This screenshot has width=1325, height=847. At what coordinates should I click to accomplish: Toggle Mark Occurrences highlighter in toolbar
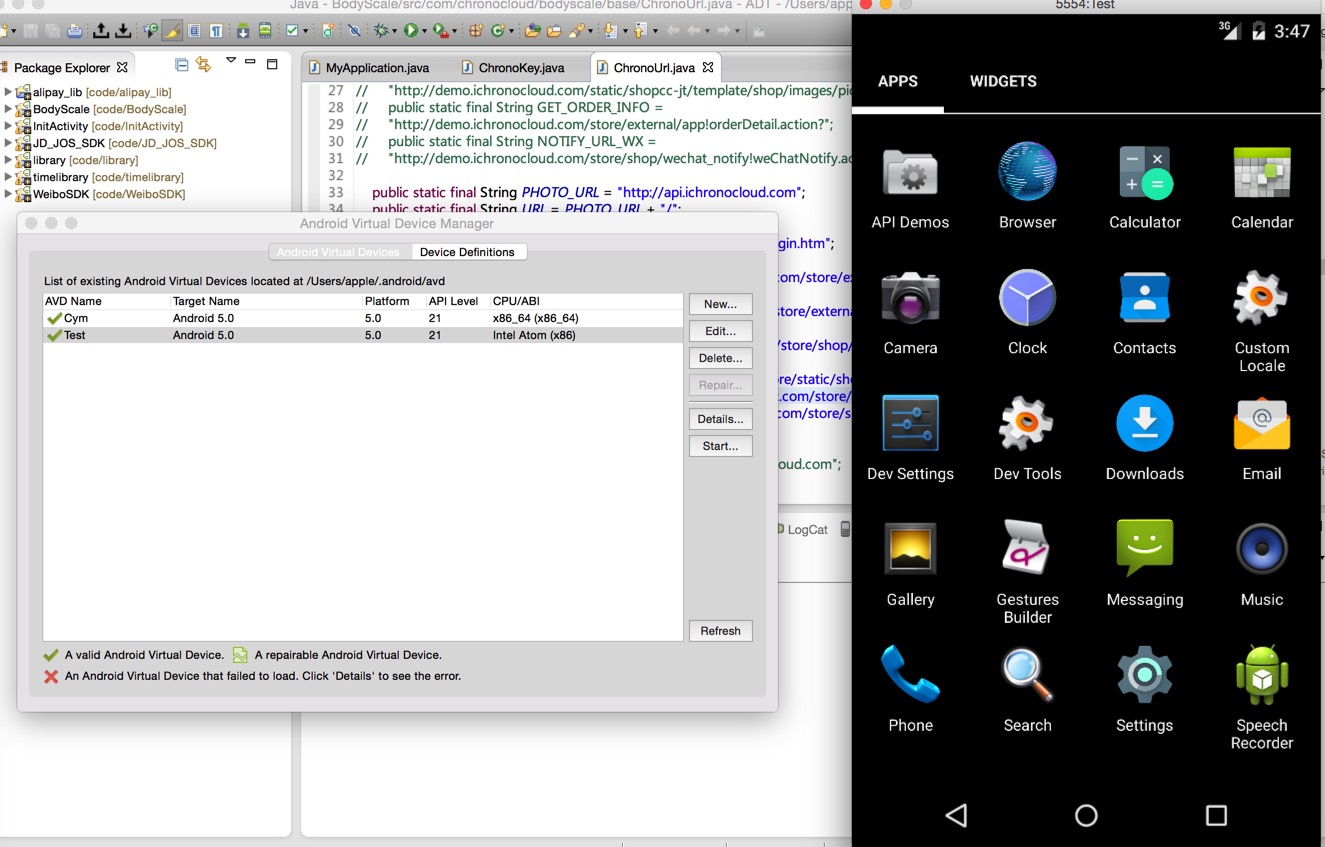[172, 31]
